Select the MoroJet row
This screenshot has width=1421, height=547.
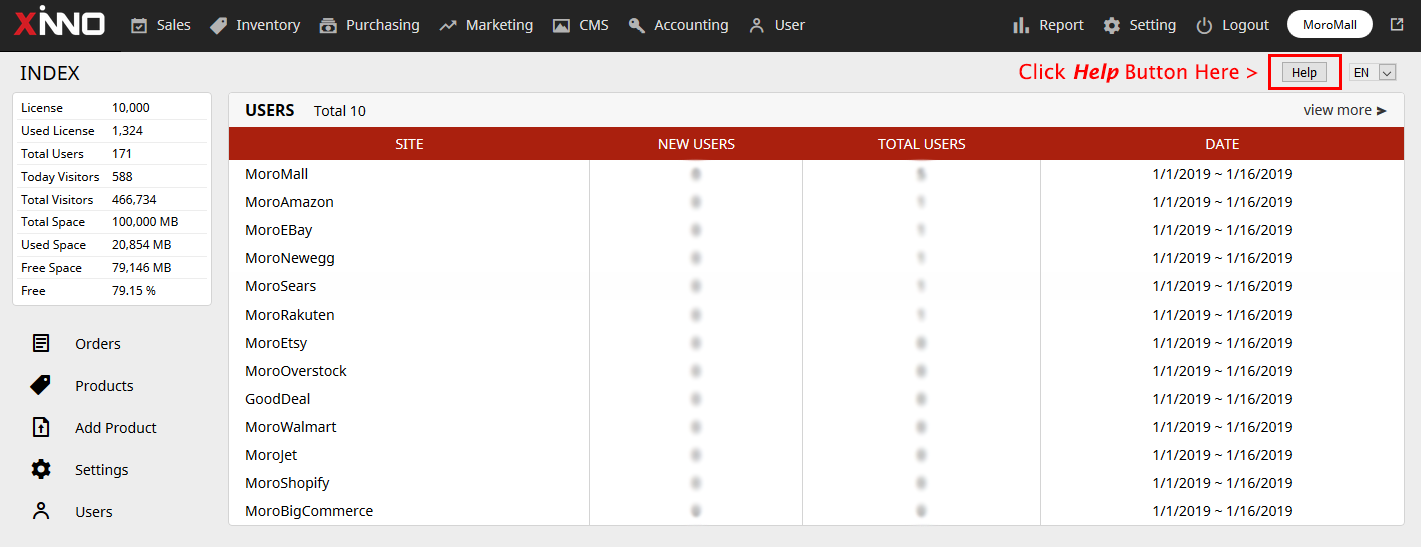coord(816,455)
